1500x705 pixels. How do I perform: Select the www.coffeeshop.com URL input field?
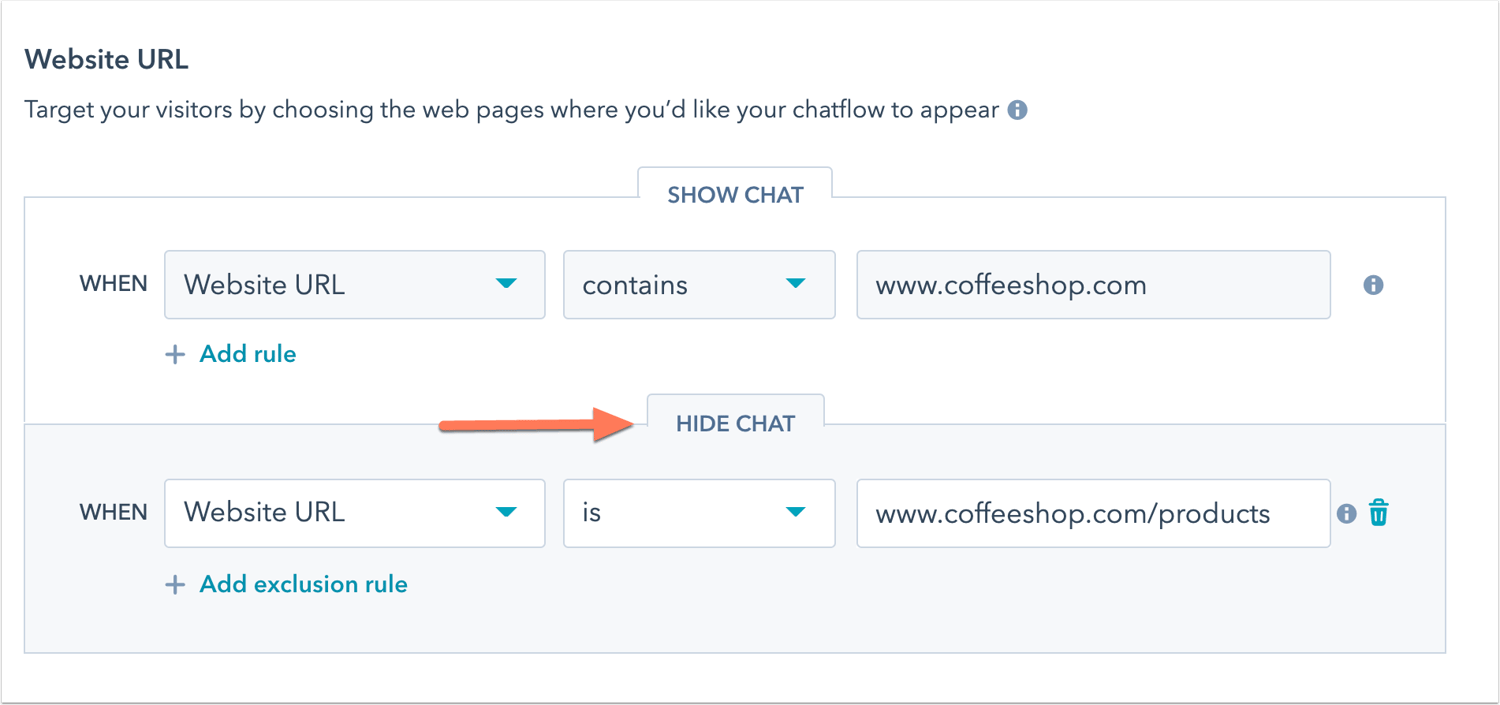click(1093, 284)
